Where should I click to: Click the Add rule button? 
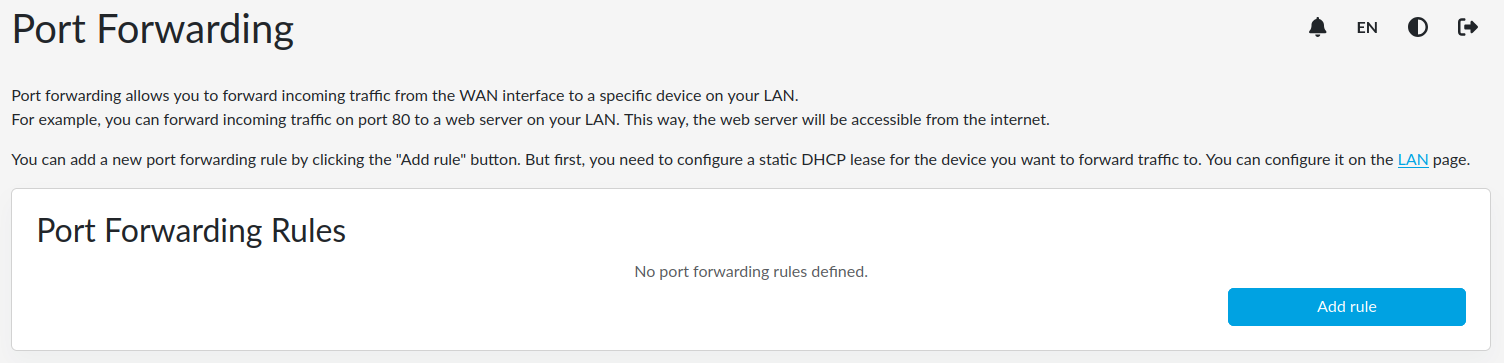pos(1346,307)
